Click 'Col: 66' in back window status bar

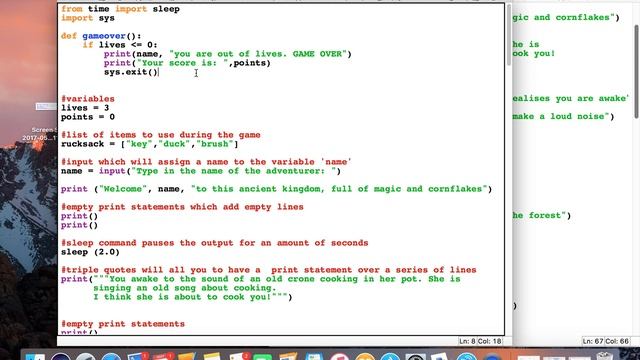[617, 341]
